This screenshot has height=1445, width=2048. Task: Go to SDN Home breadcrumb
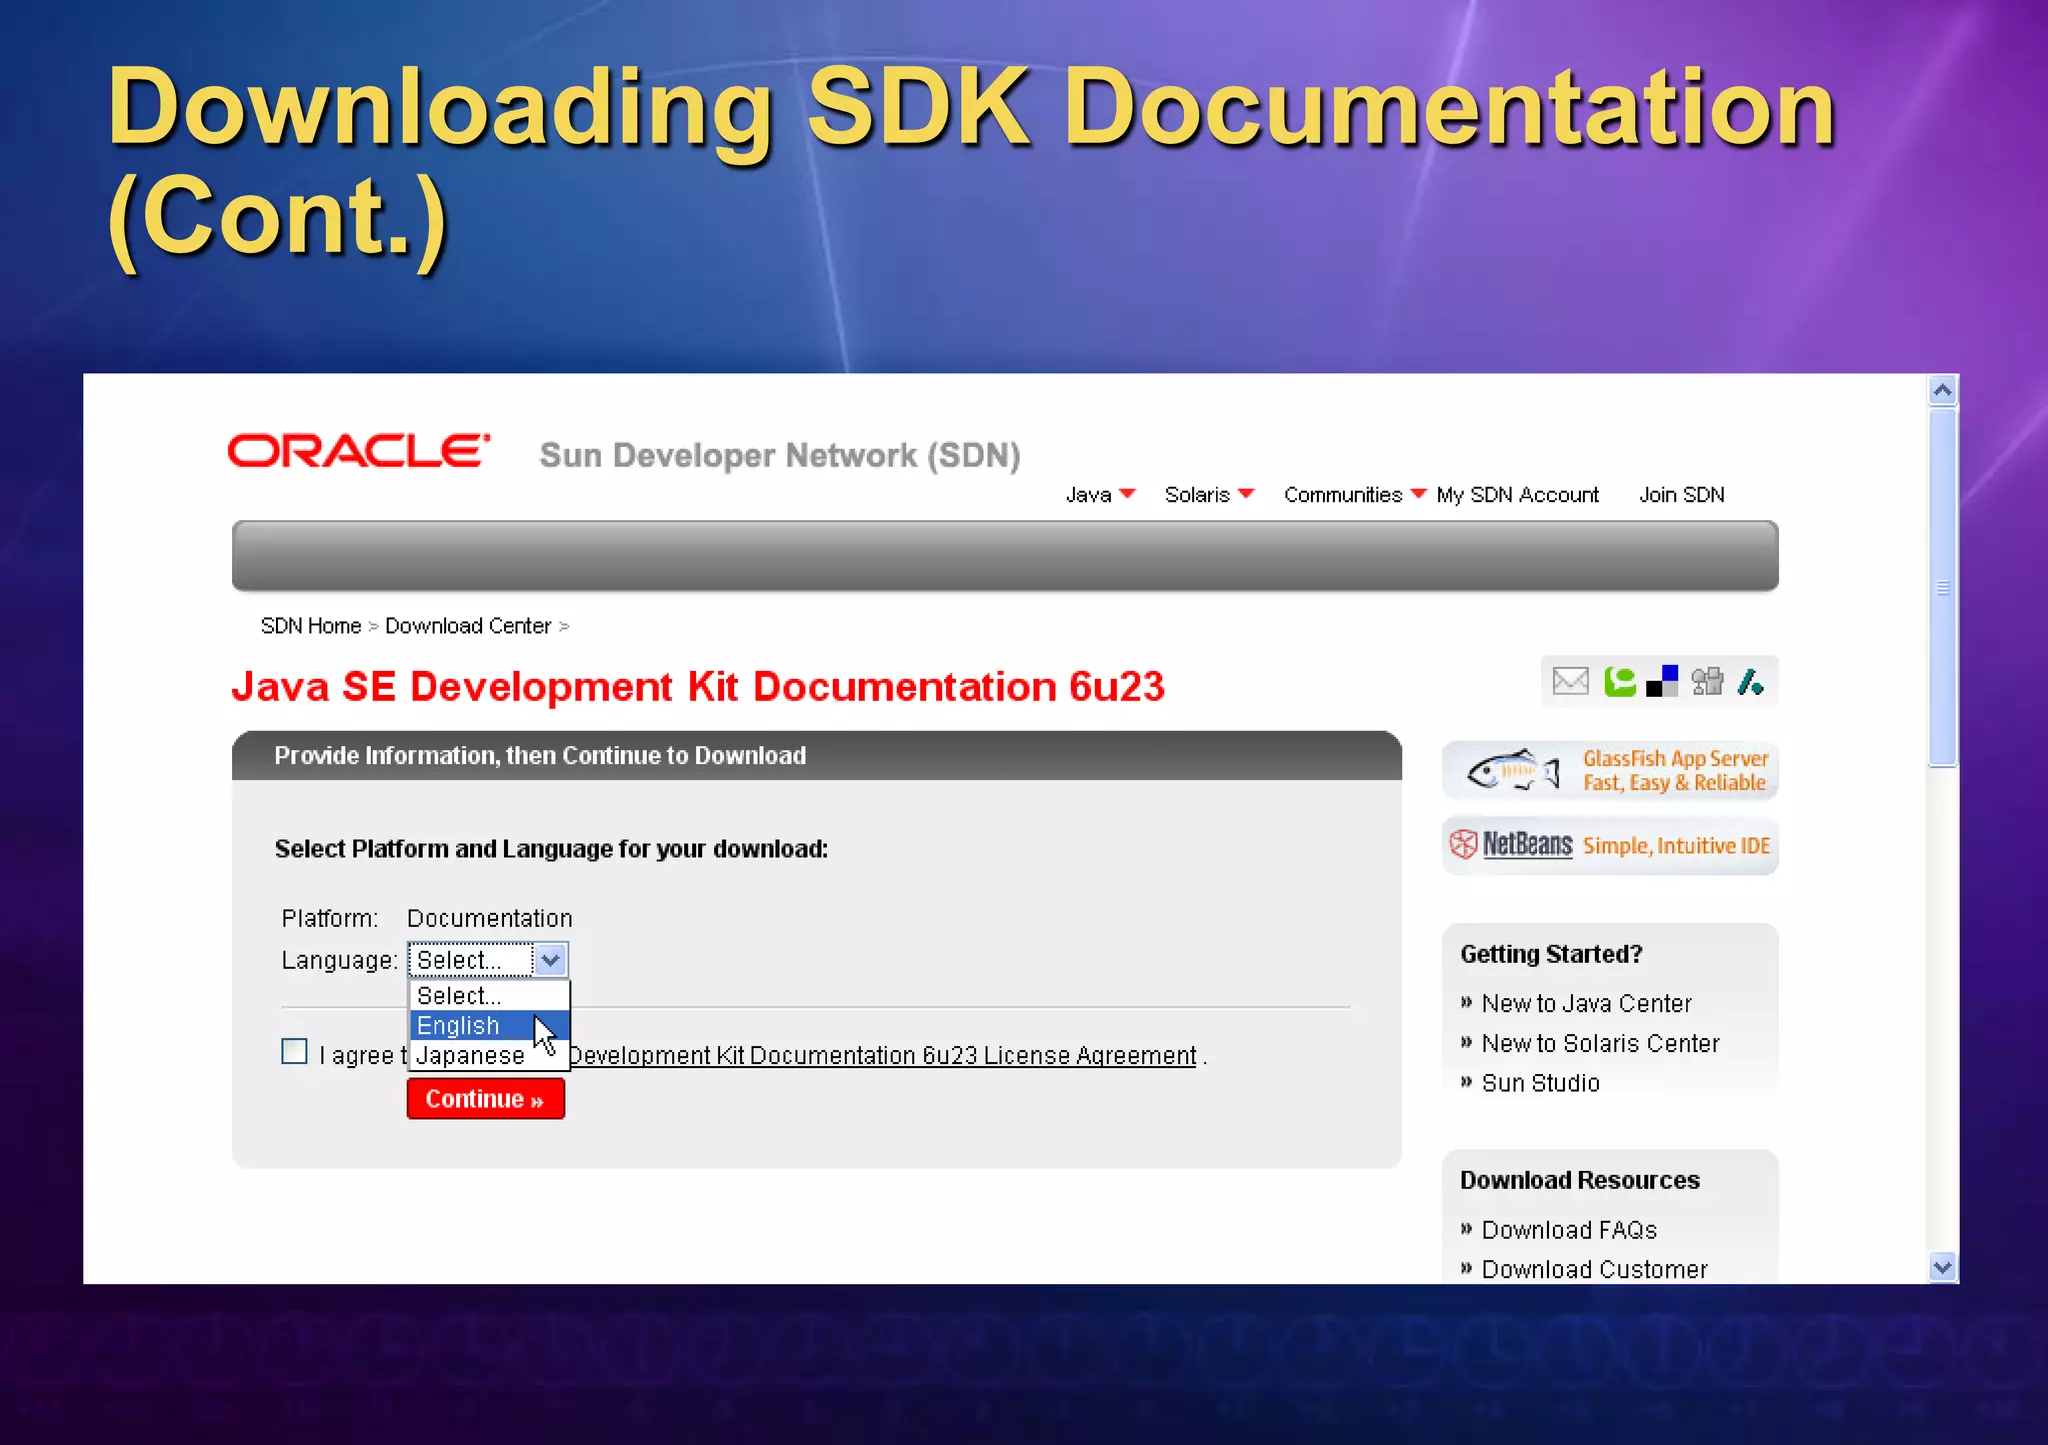pyautogui.click(x=311, y=626)
